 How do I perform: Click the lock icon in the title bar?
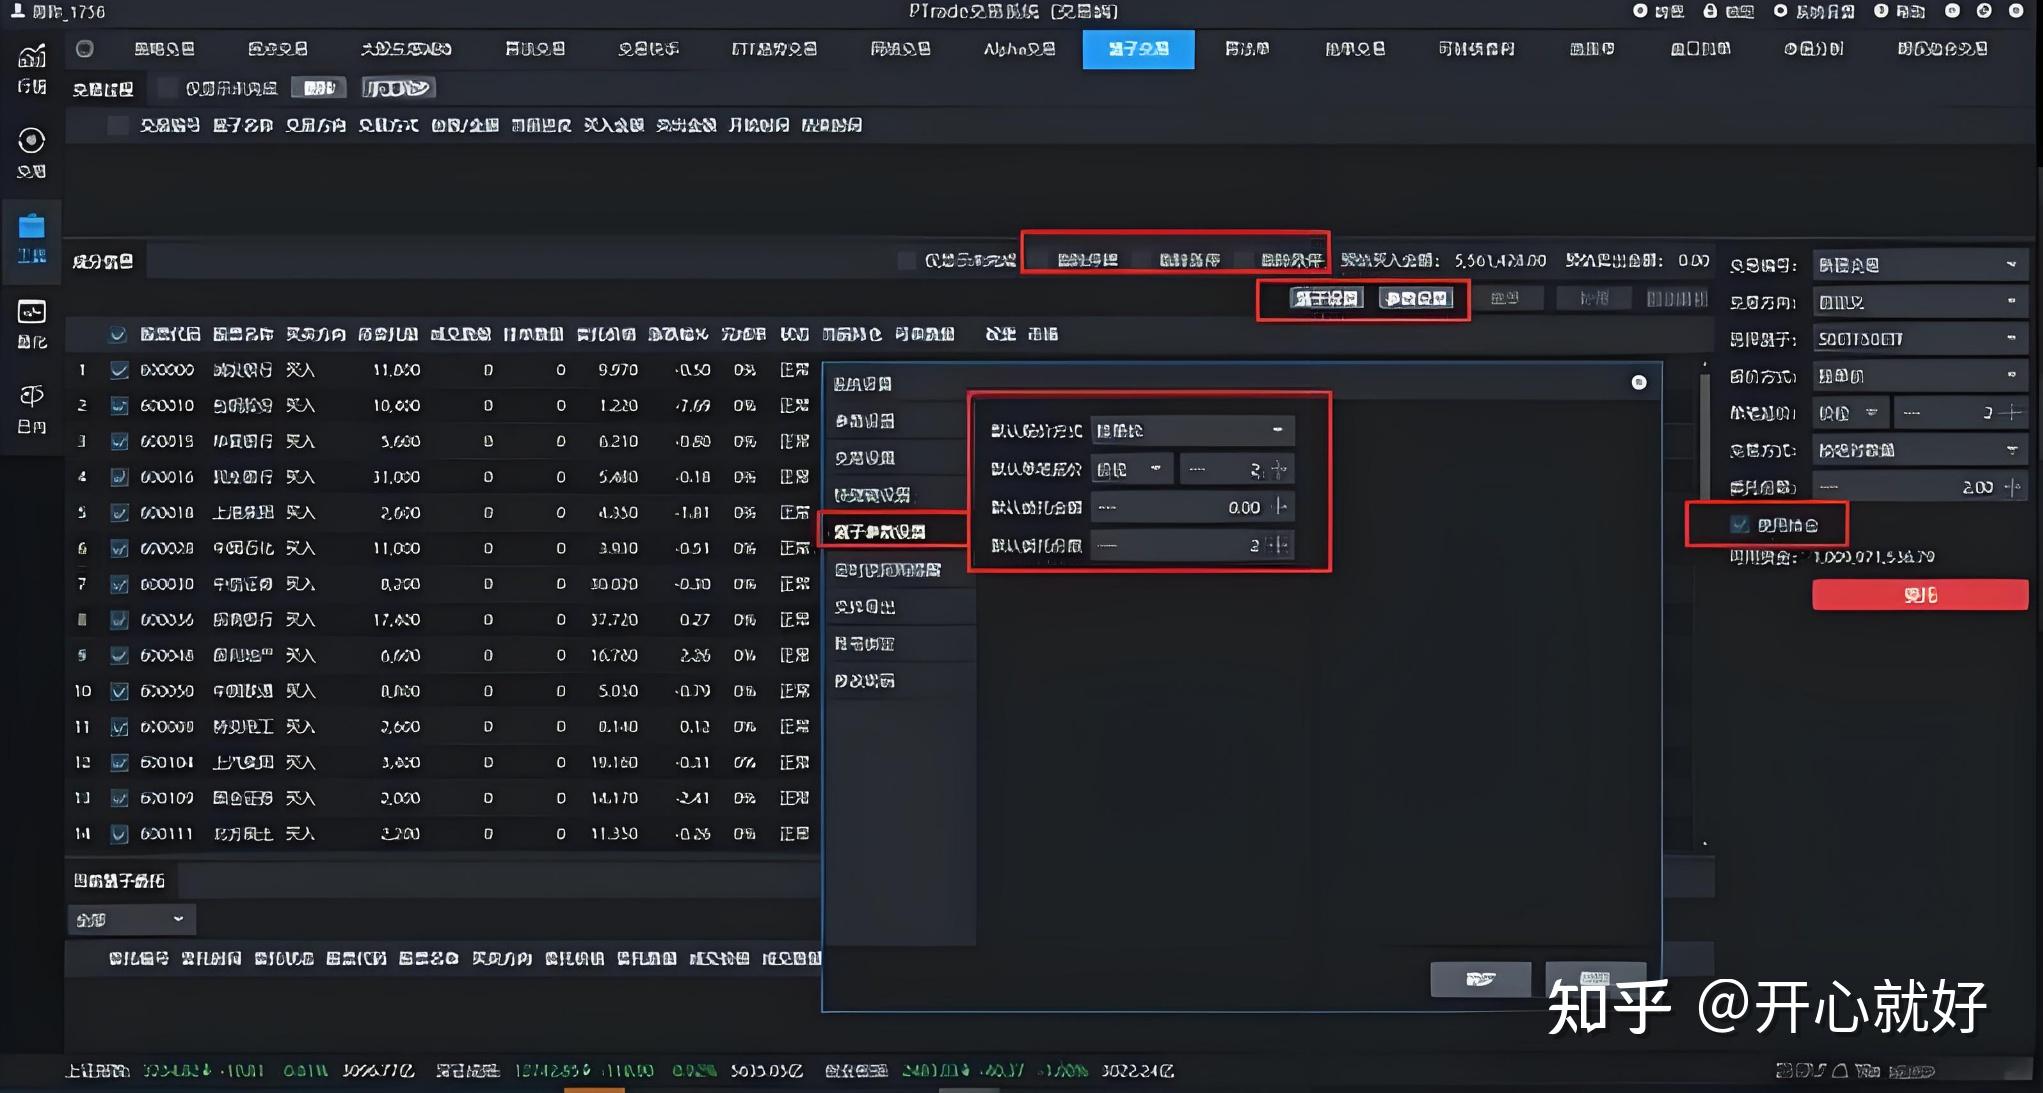coord(1710,11)
